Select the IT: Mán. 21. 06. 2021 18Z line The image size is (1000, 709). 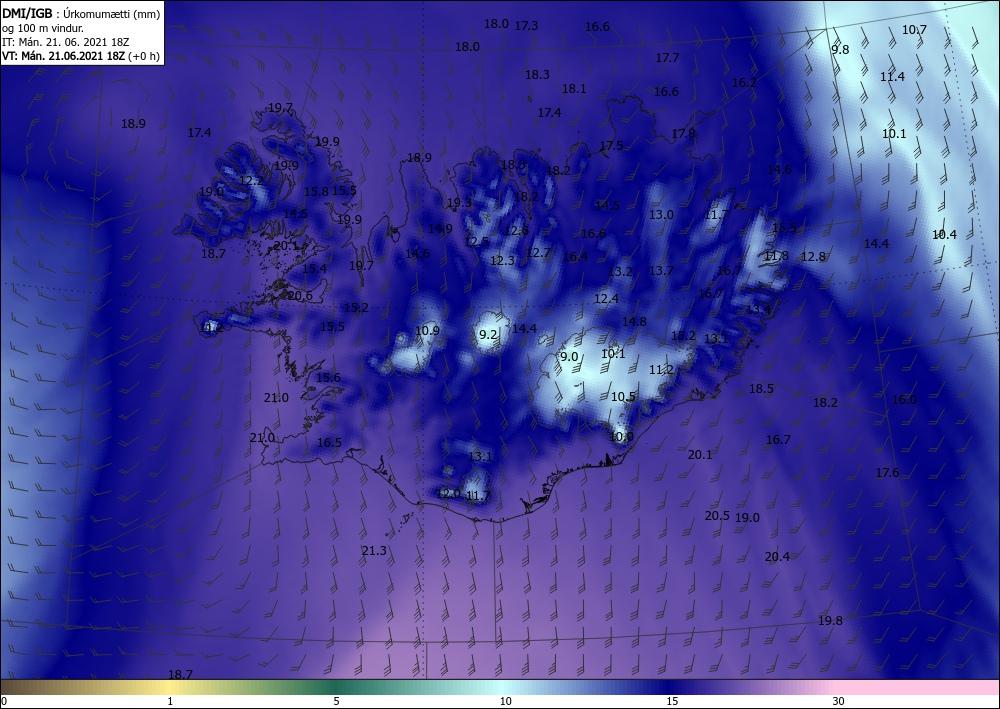tap(66, 42)
